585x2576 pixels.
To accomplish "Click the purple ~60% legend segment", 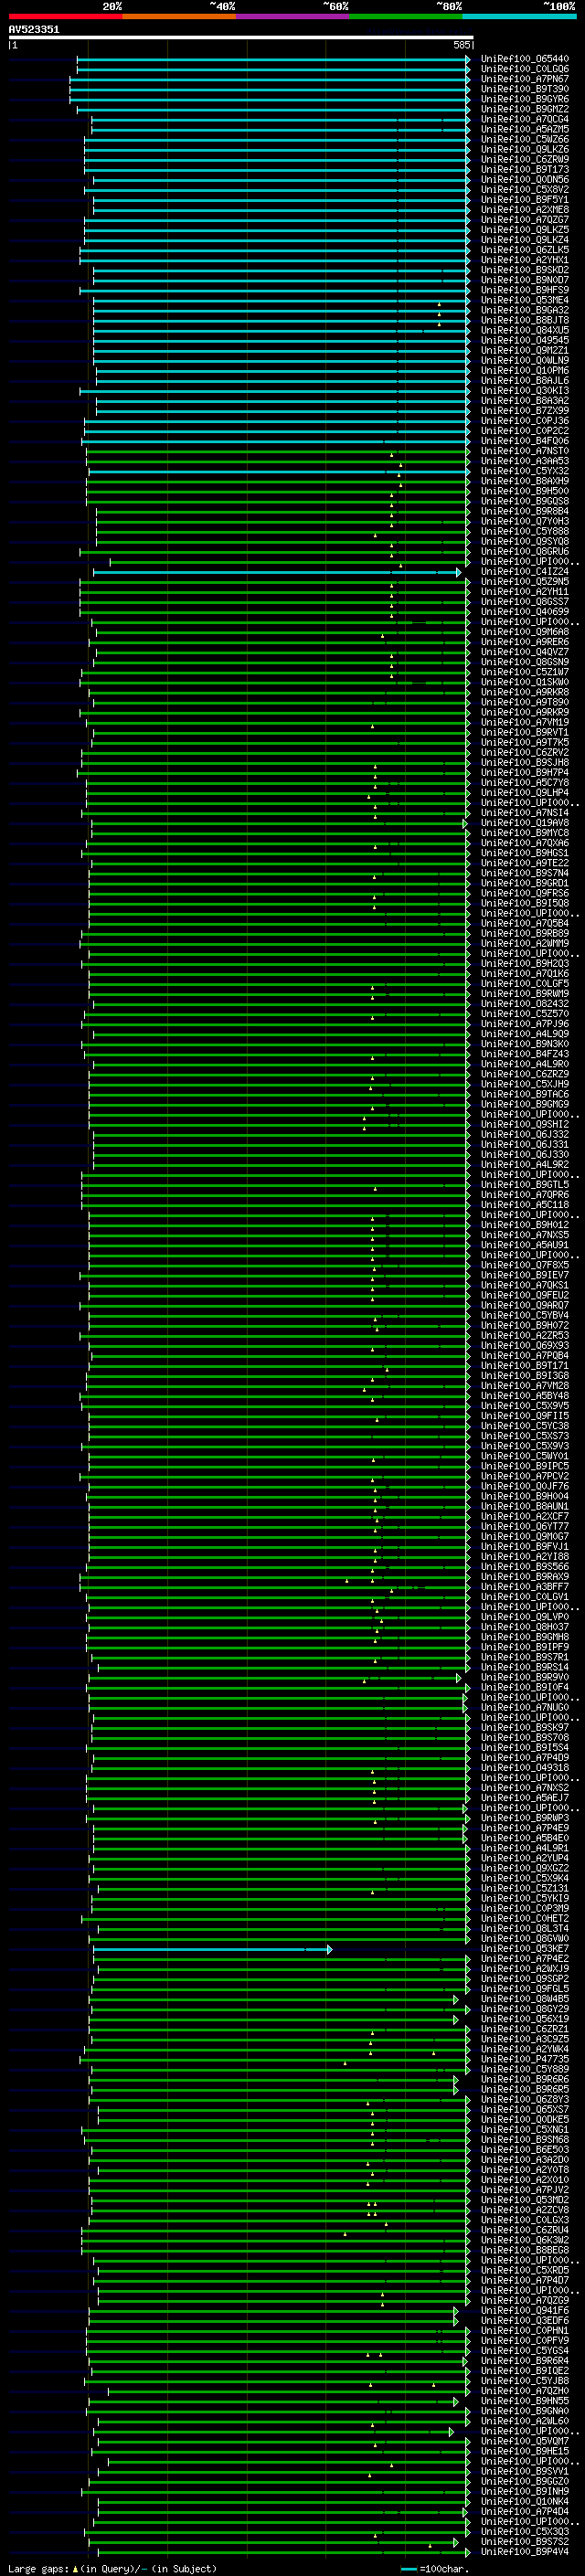I will pos(292,16).
